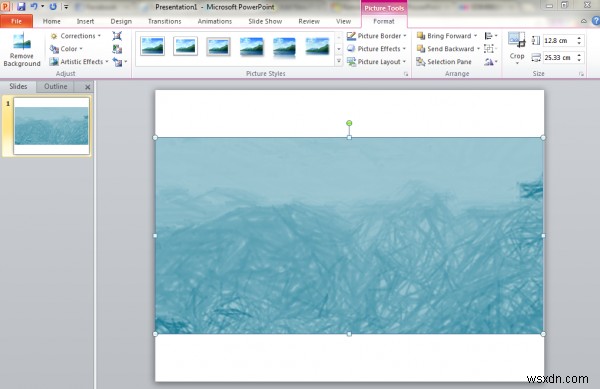Select the Picture Tools Format tab

pyautogui.click(x=384, y=21)
